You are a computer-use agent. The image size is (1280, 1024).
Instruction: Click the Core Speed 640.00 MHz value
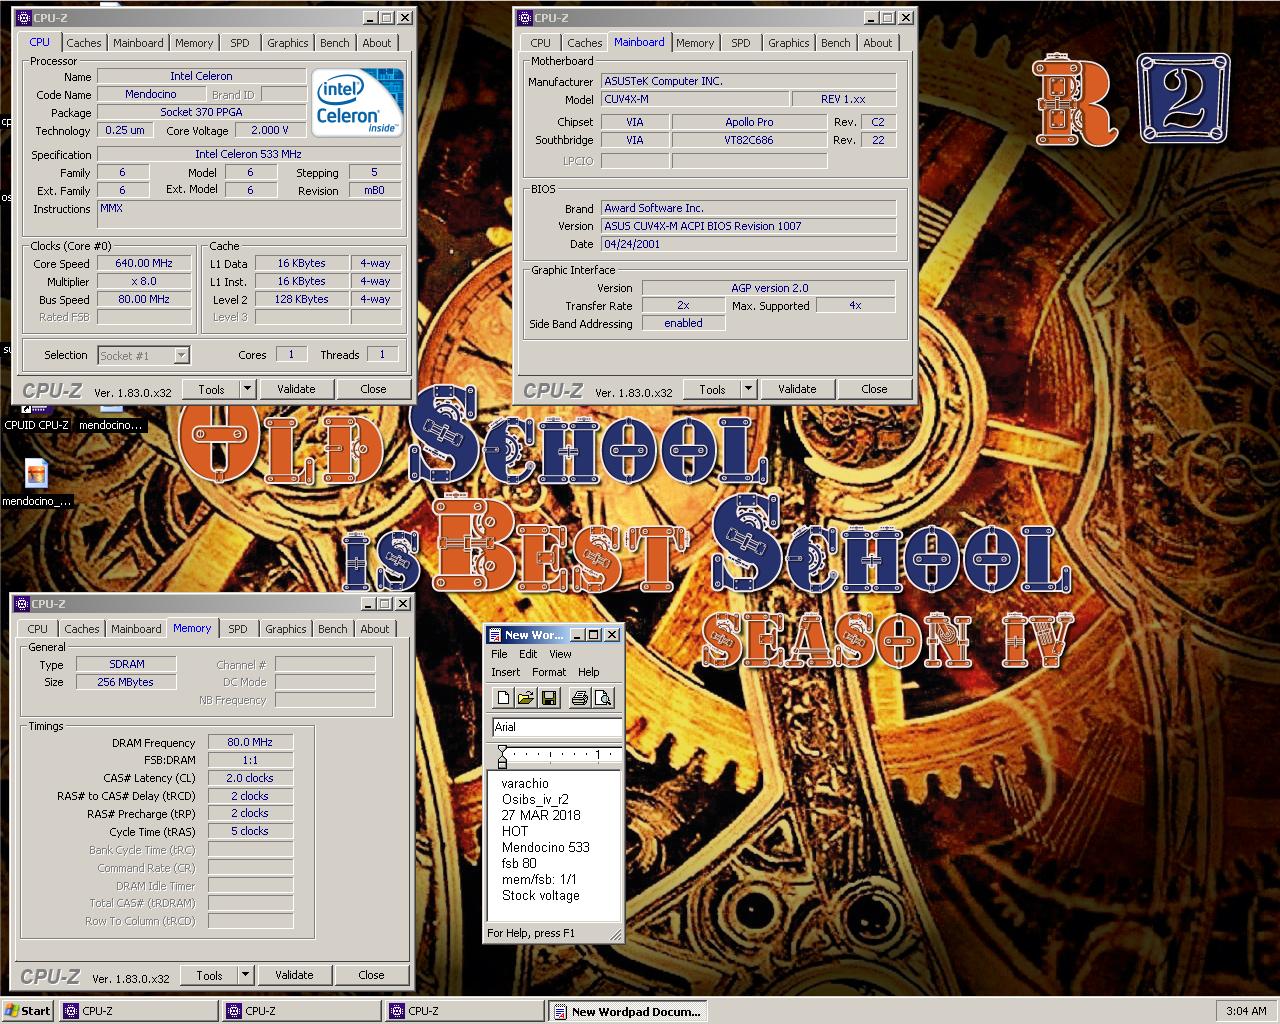[144, 263]
